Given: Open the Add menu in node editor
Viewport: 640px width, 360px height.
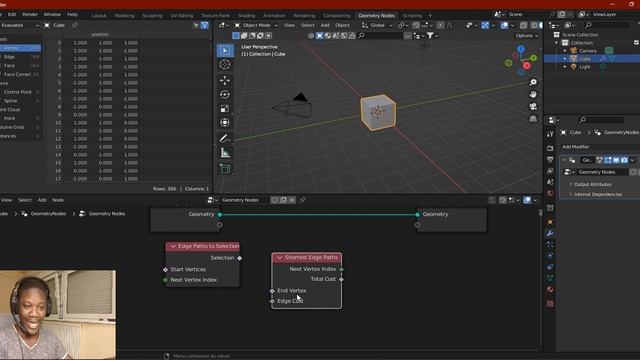Looking at the screenshot, I should [42, 200].
